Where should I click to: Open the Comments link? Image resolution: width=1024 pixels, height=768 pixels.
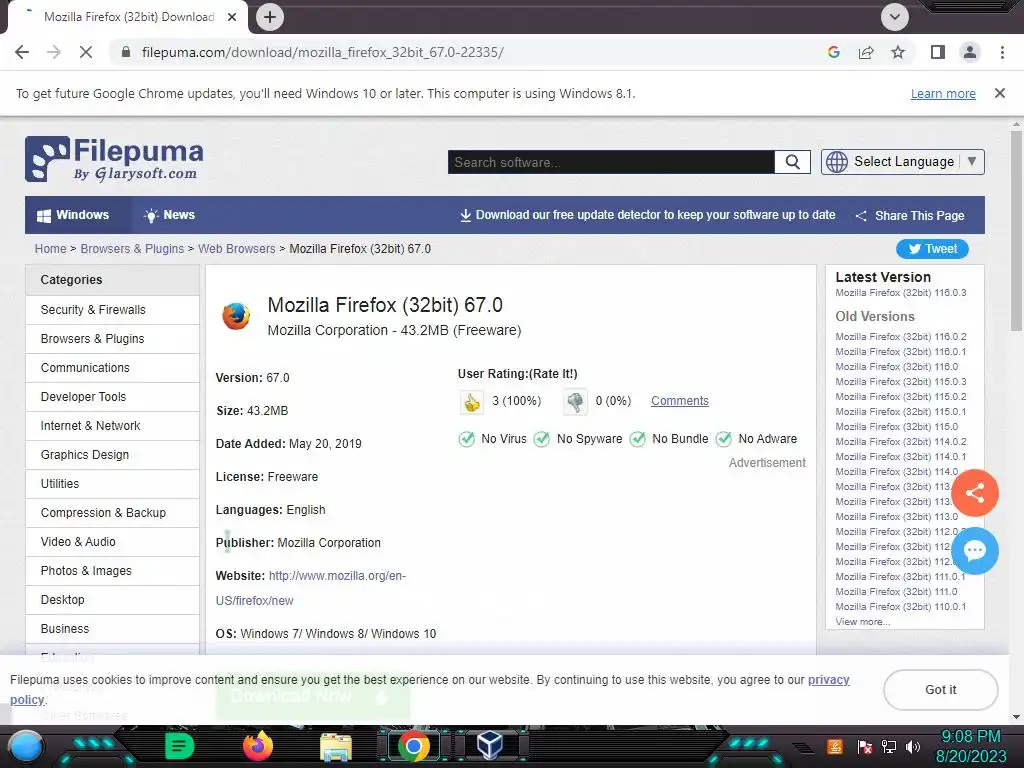point(679,401)
